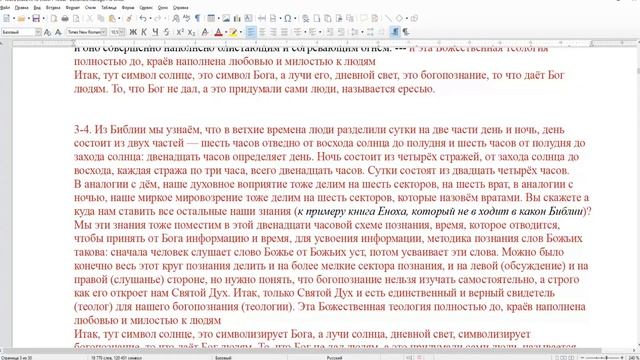Toggle Superscript x² formatting
The image size is (640, 360).
tap(180, 32)
